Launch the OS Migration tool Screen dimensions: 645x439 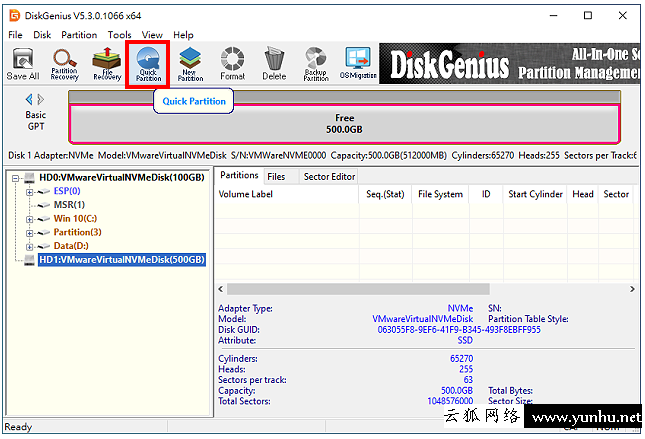358,63
